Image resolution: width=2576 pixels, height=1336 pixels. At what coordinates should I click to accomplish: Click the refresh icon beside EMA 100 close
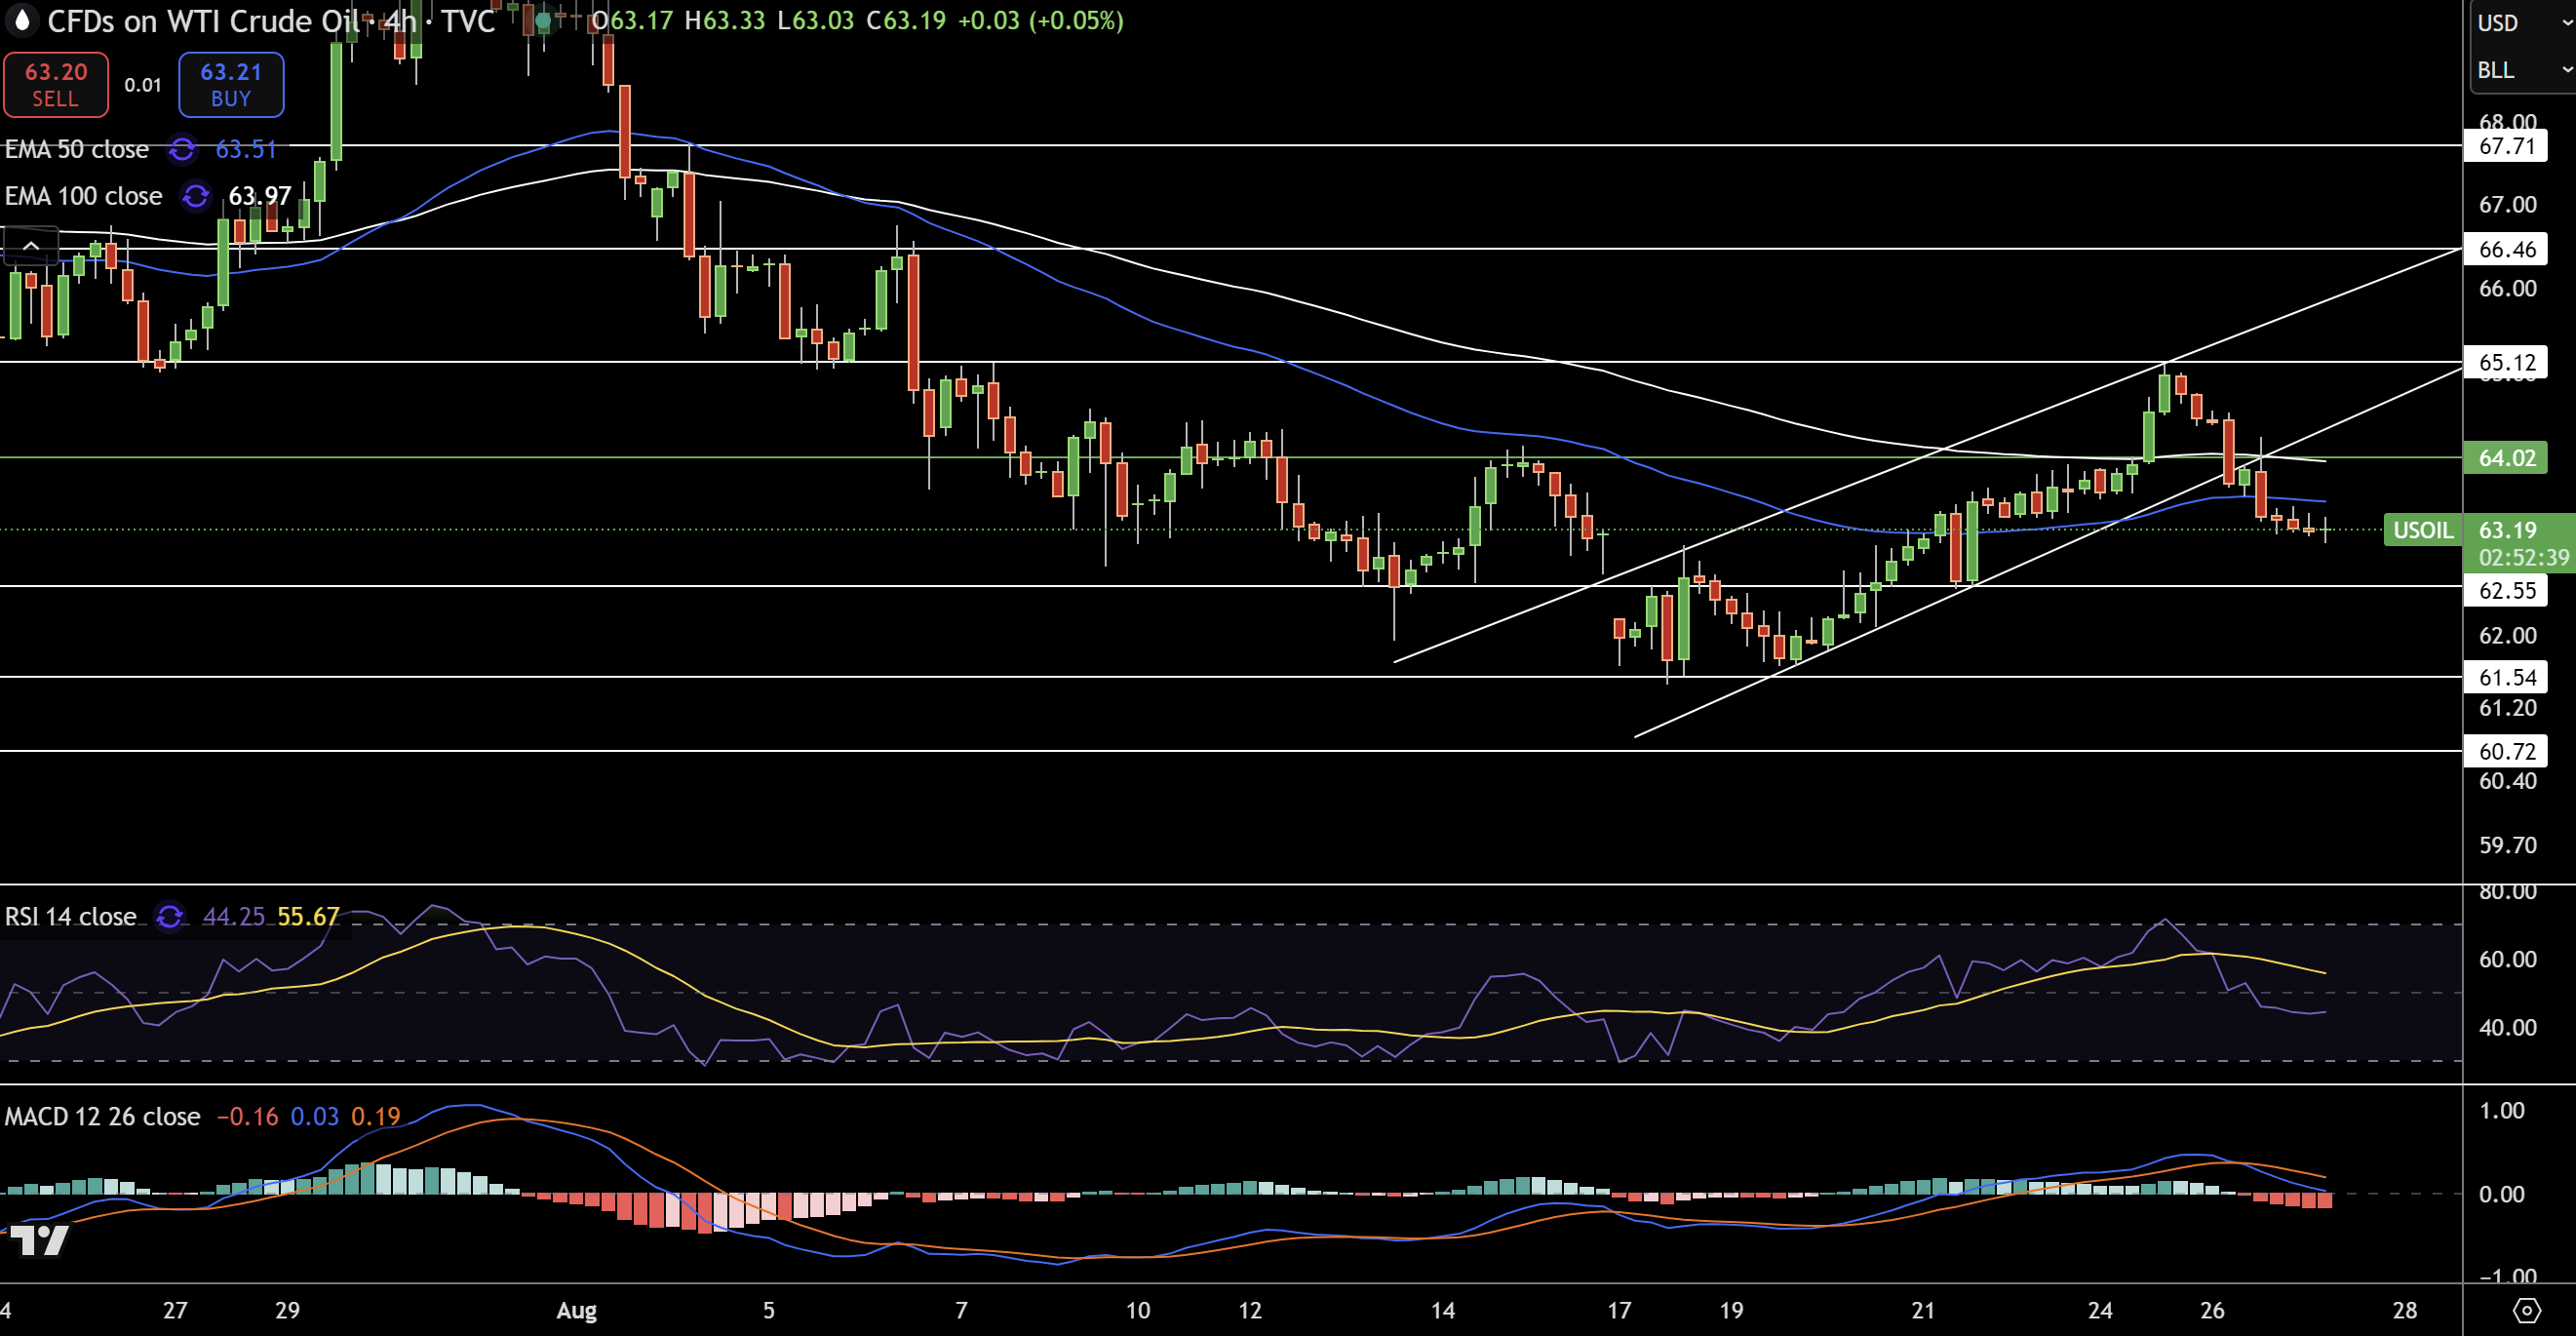(195, 196)
